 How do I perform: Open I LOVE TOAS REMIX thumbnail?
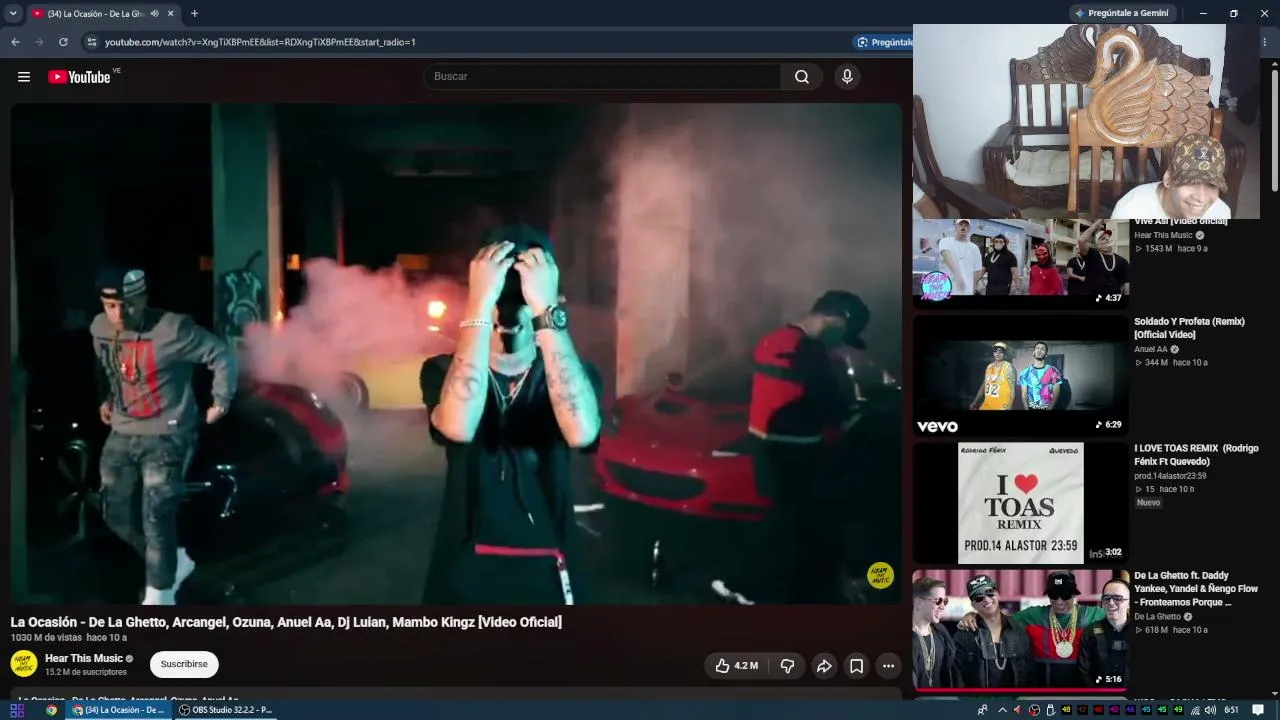(x=1020, y=503)
